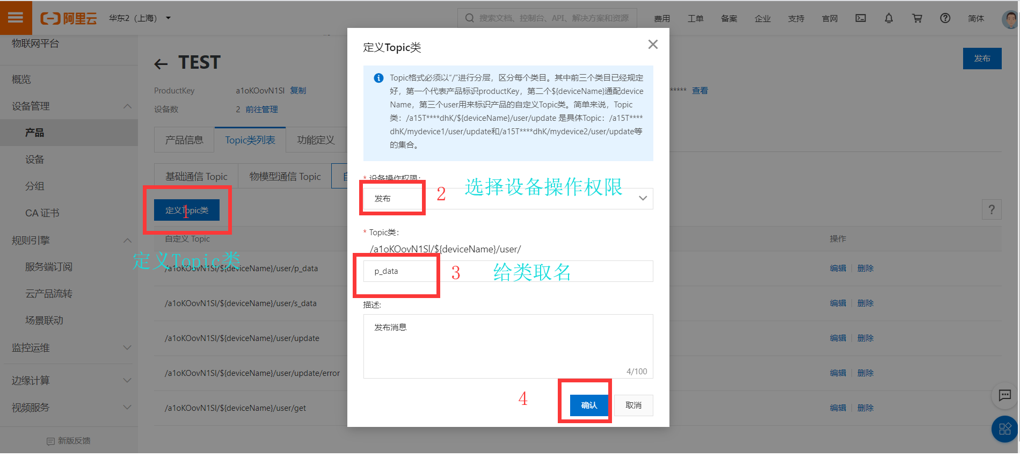This screenshot has height=457, width=1020.
Task: Click 编辑 for the user/p_data topic
Action: coord(838,268)
